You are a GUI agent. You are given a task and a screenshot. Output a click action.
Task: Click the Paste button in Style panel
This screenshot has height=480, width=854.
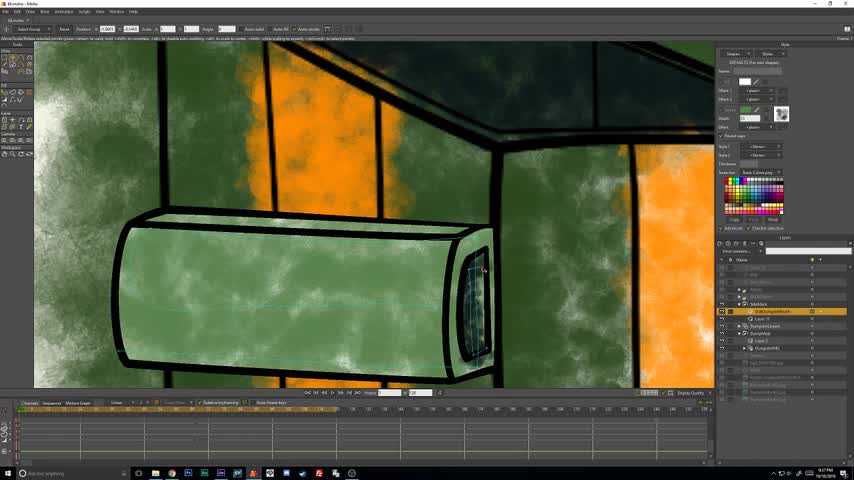tap(754, 220)
